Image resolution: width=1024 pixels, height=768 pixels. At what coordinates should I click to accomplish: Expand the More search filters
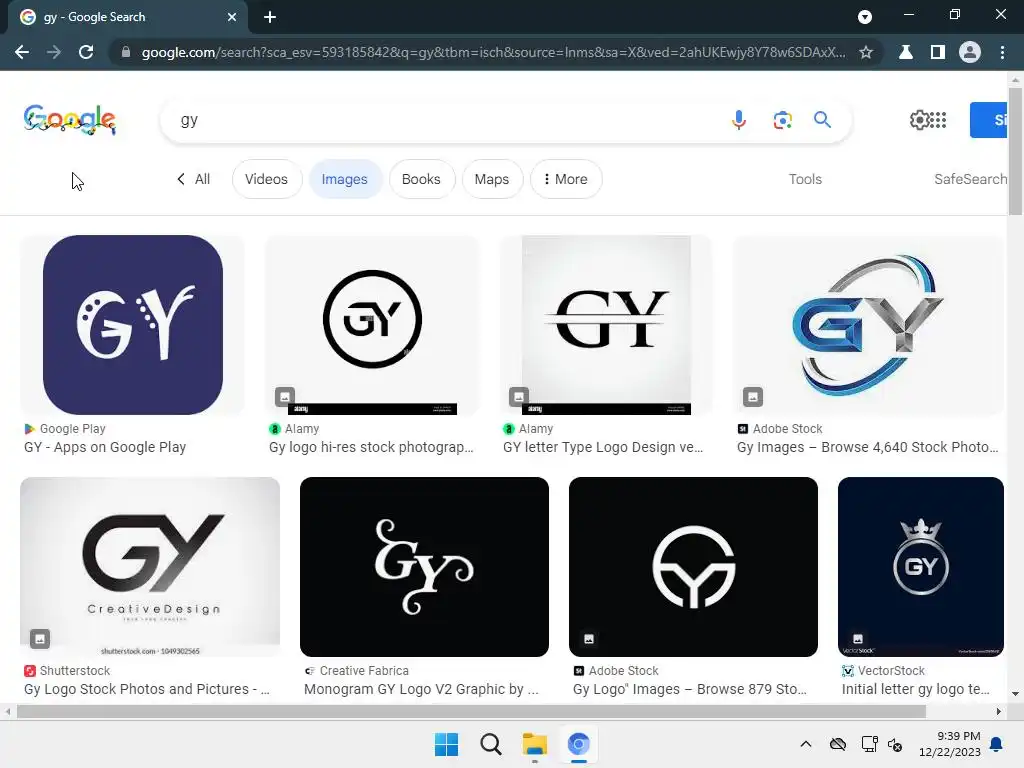pyautogui.click(x=566, y=179)
